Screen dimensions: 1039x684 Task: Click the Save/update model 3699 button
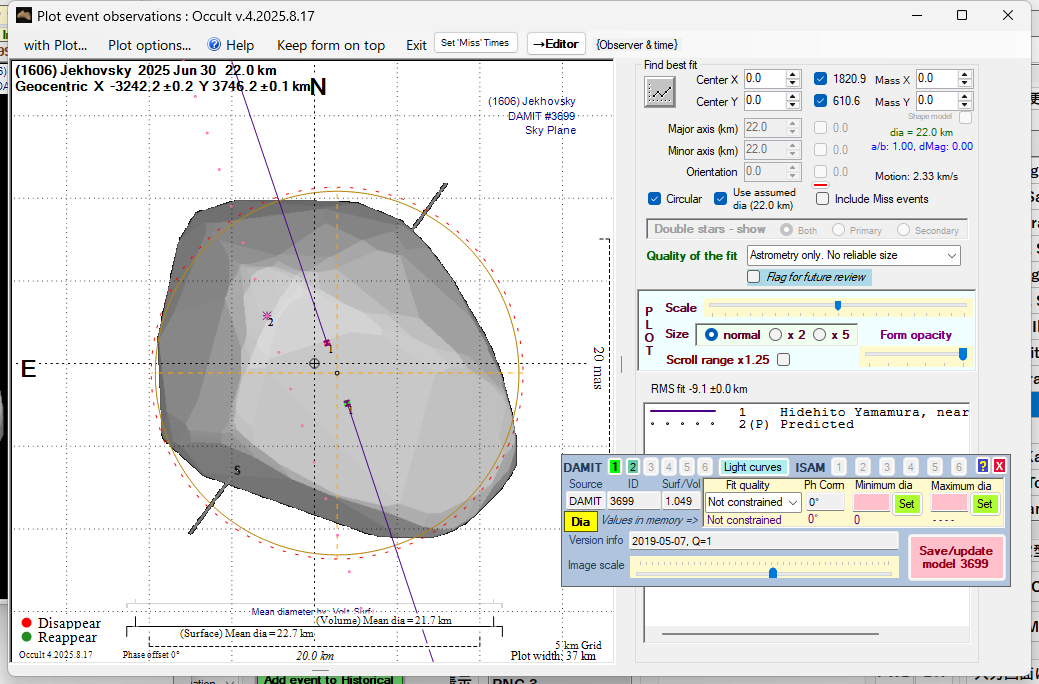coord(954,557)
